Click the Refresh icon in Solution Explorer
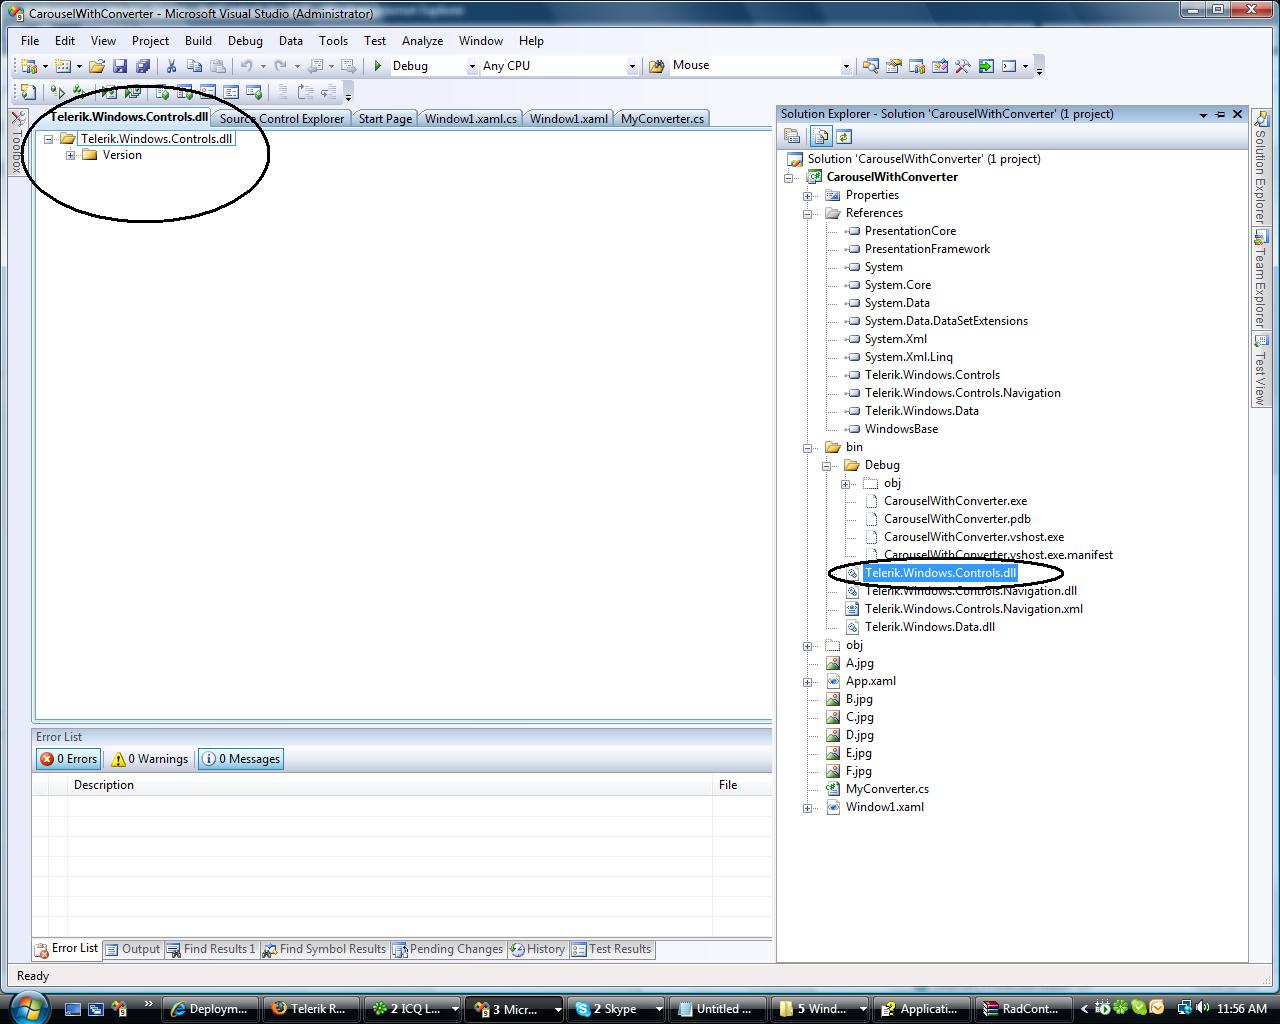Viewport: 1280px width, 1024px height. (844, 137)
